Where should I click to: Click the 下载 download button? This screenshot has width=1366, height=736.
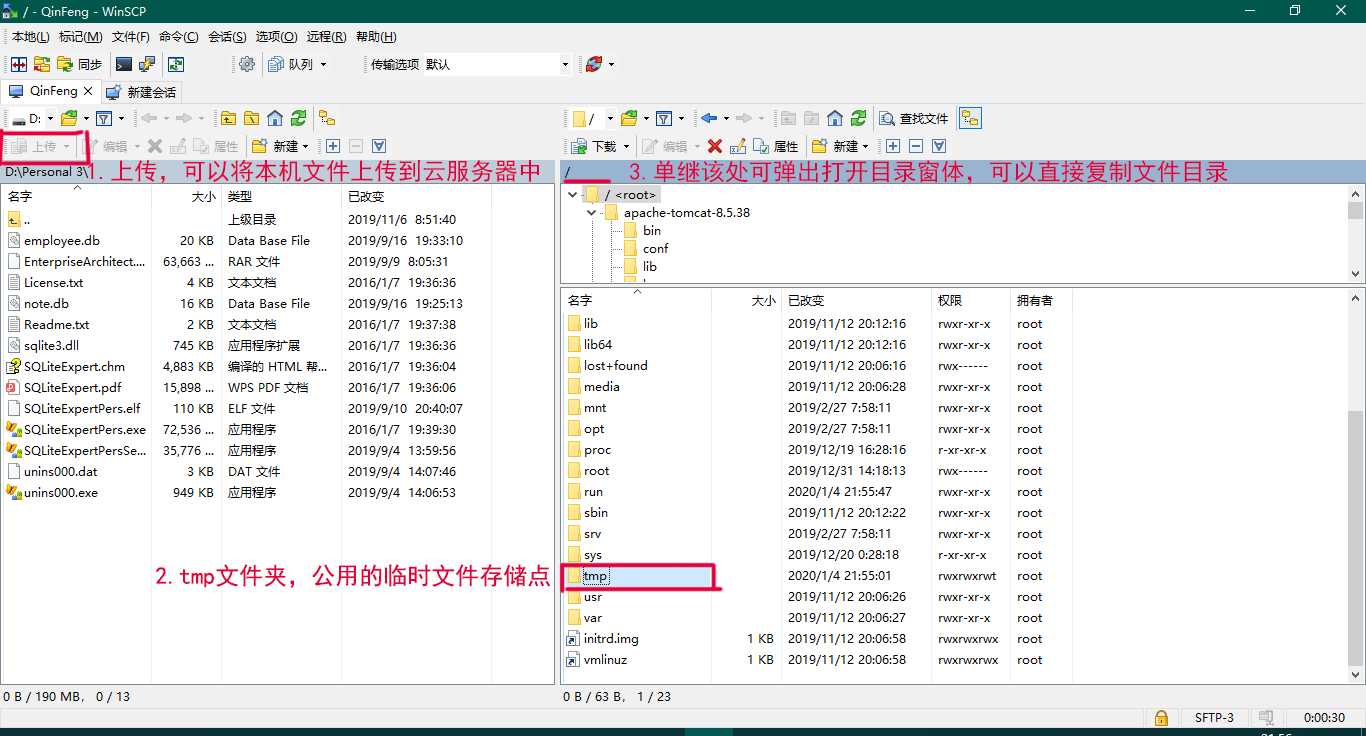[594, 146]
